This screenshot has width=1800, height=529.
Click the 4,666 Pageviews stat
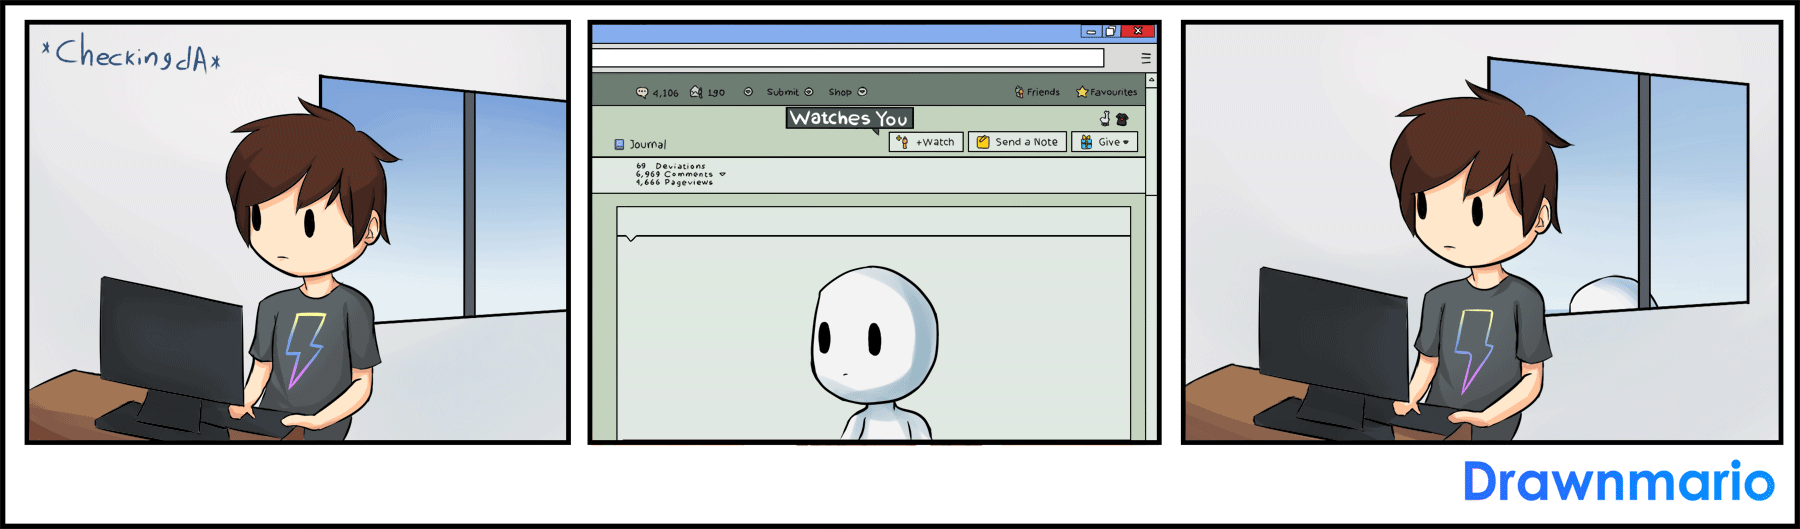[x=674, y=182]
